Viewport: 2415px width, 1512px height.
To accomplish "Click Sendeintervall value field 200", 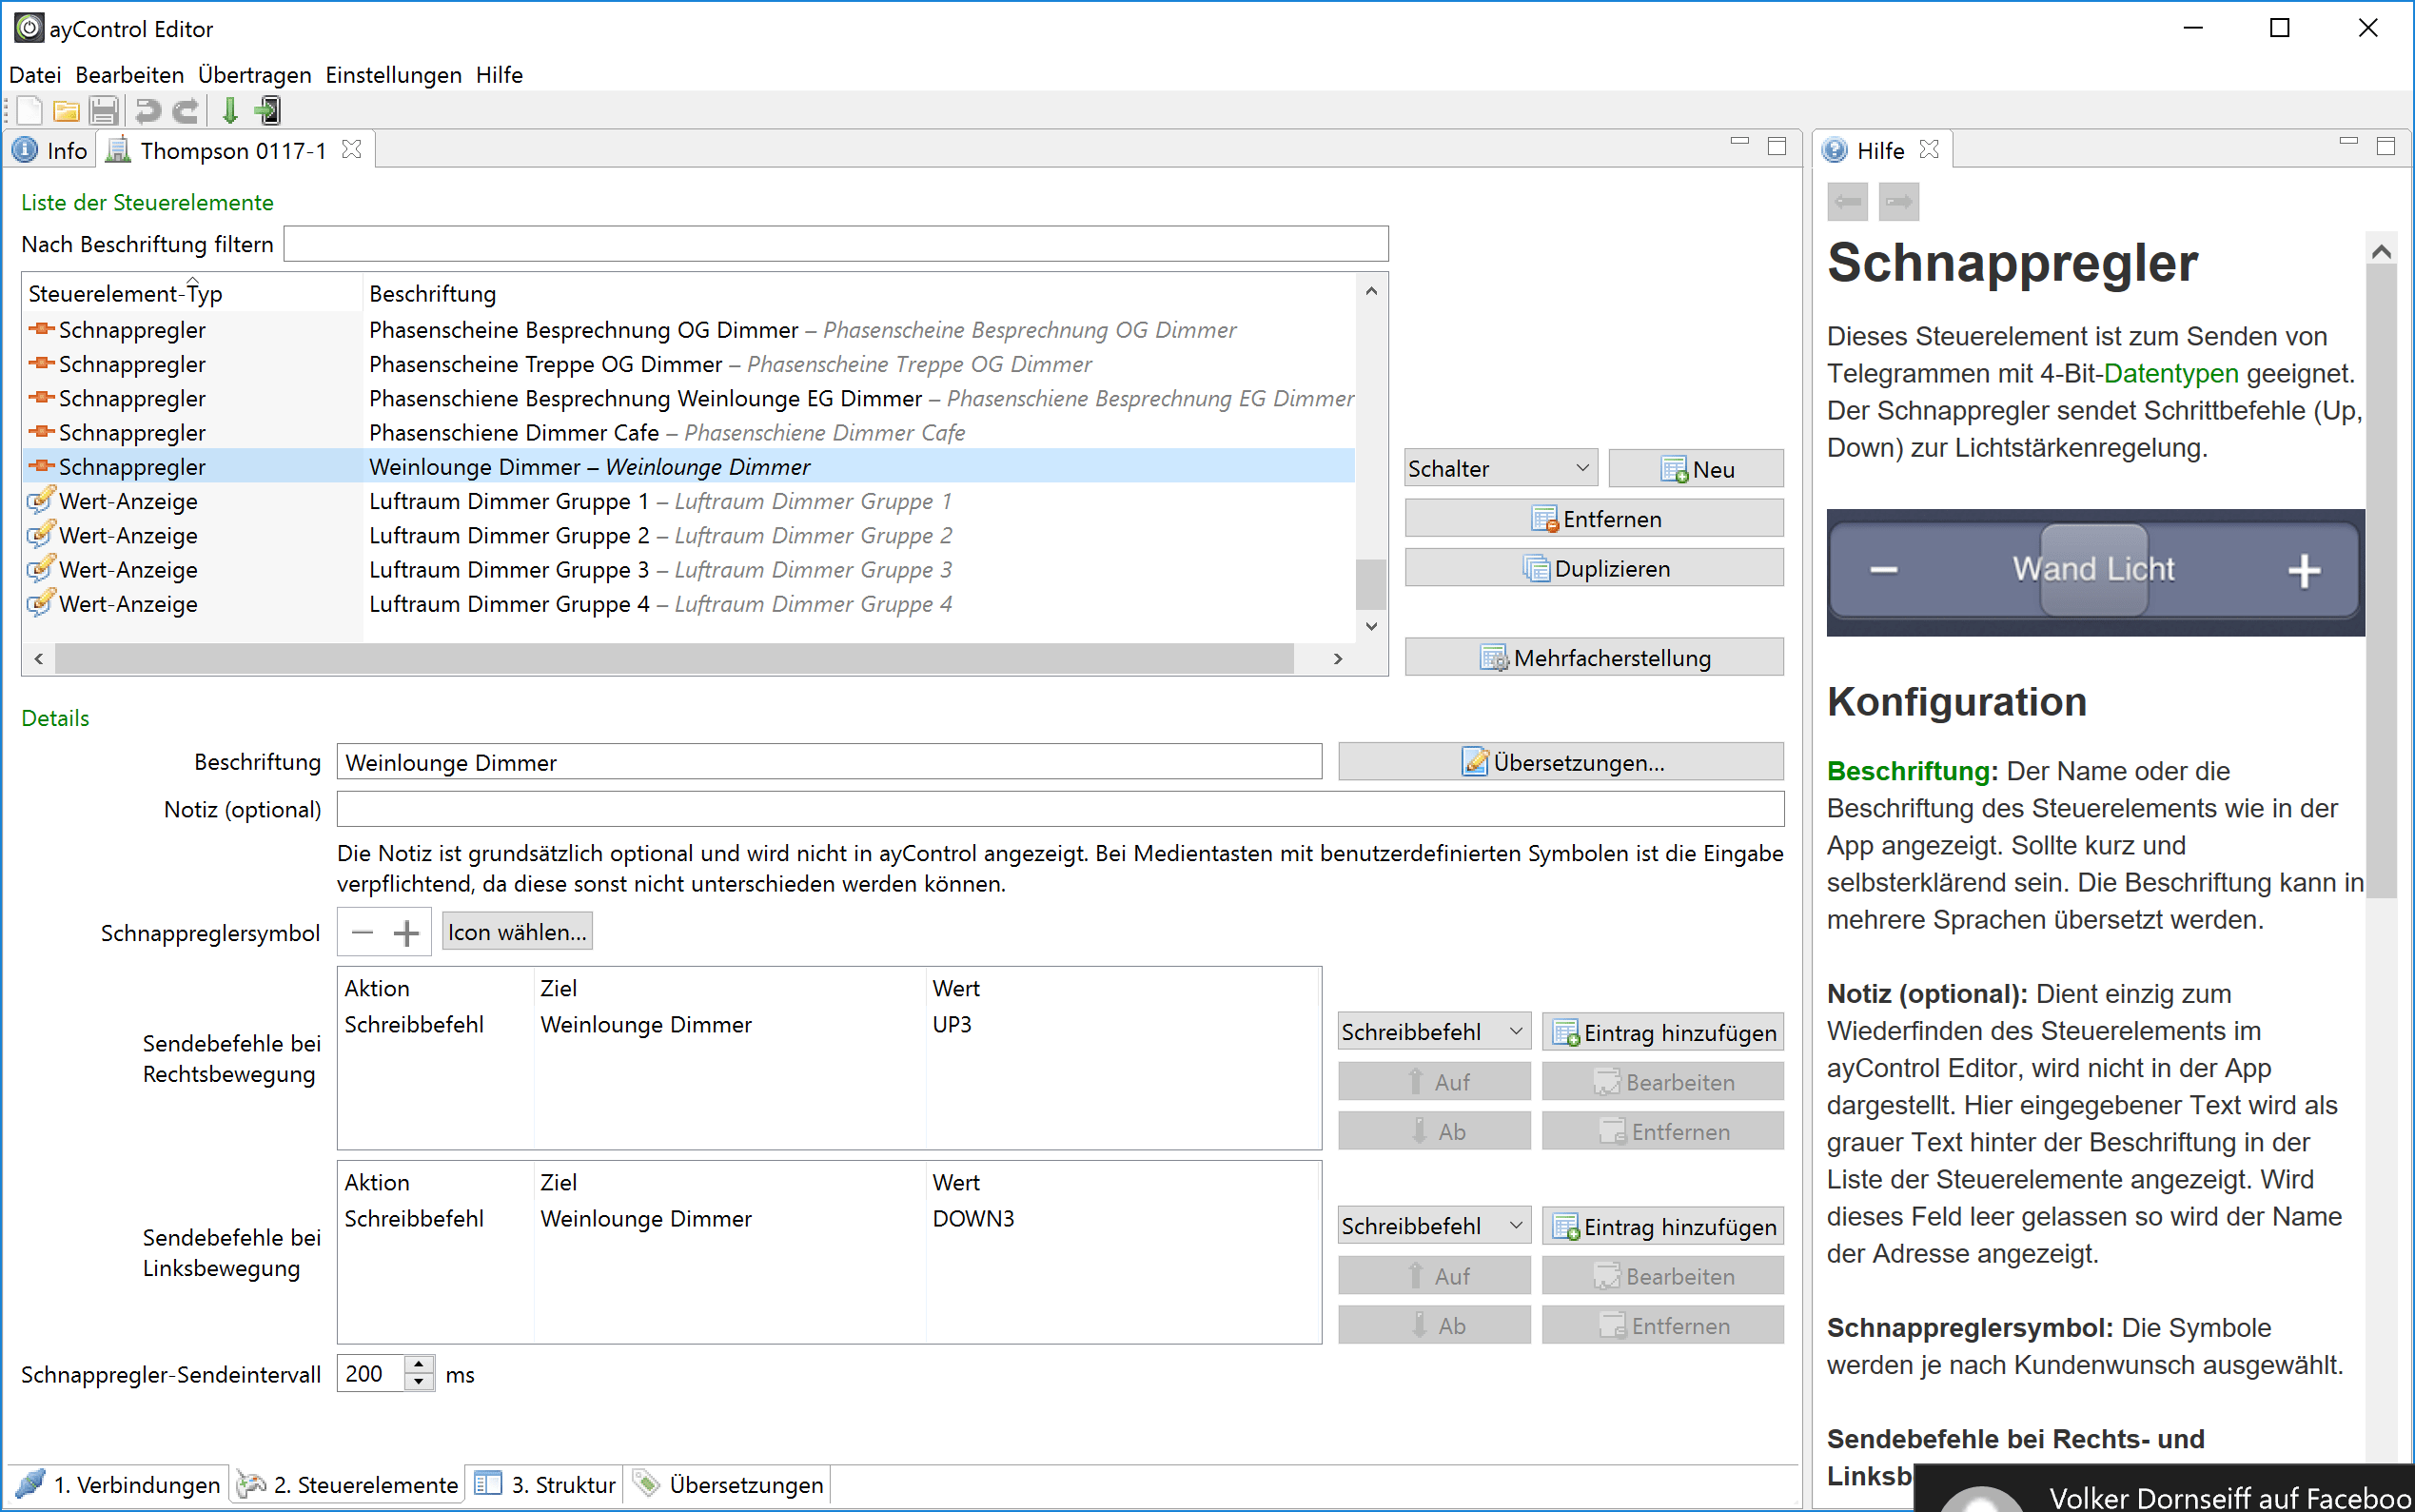I will tap(371, 1373).
